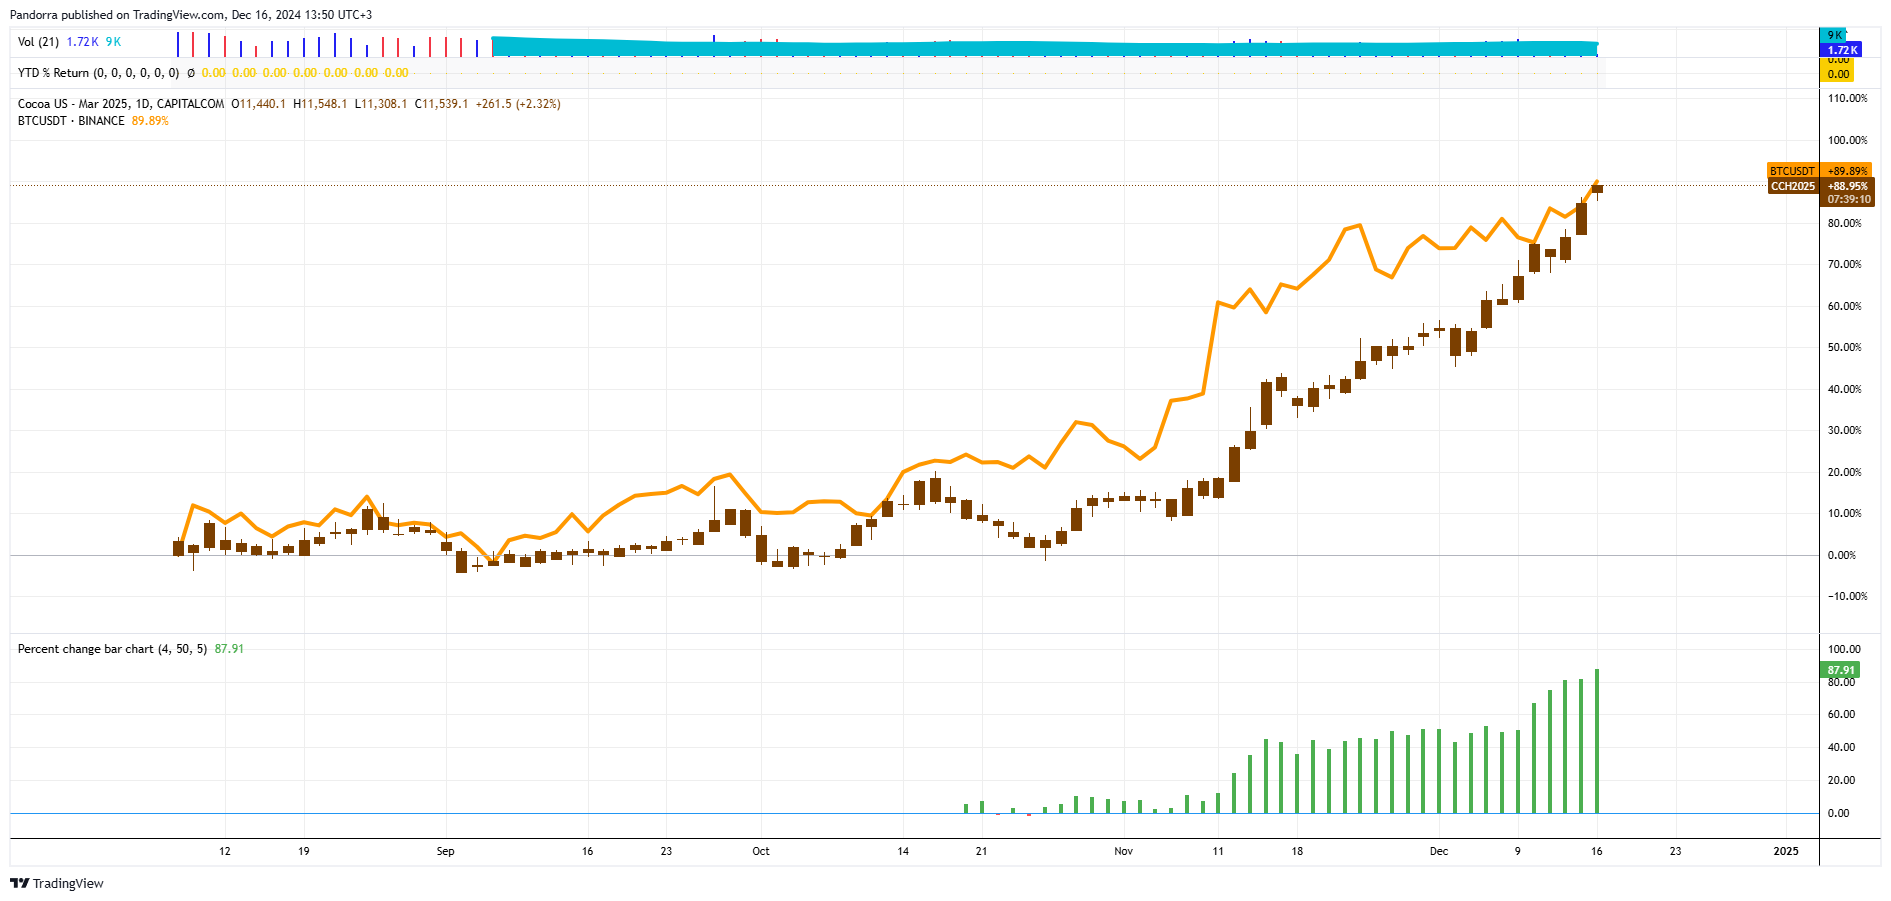Image resolution: width=1891 pixels, height=901 pixels.
Task: Click the YTD % Return indicator label
Action: coord(99,73)
